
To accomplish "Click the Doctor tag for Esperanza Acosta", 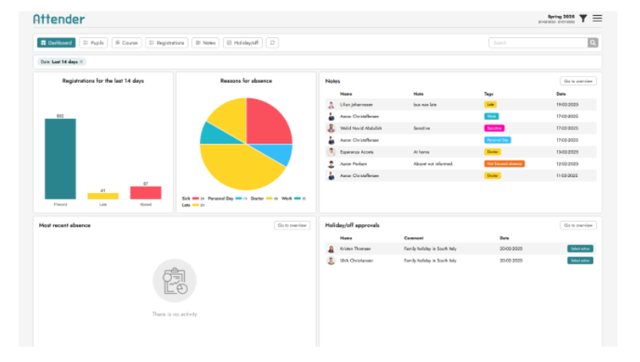I will coord(493,152).
